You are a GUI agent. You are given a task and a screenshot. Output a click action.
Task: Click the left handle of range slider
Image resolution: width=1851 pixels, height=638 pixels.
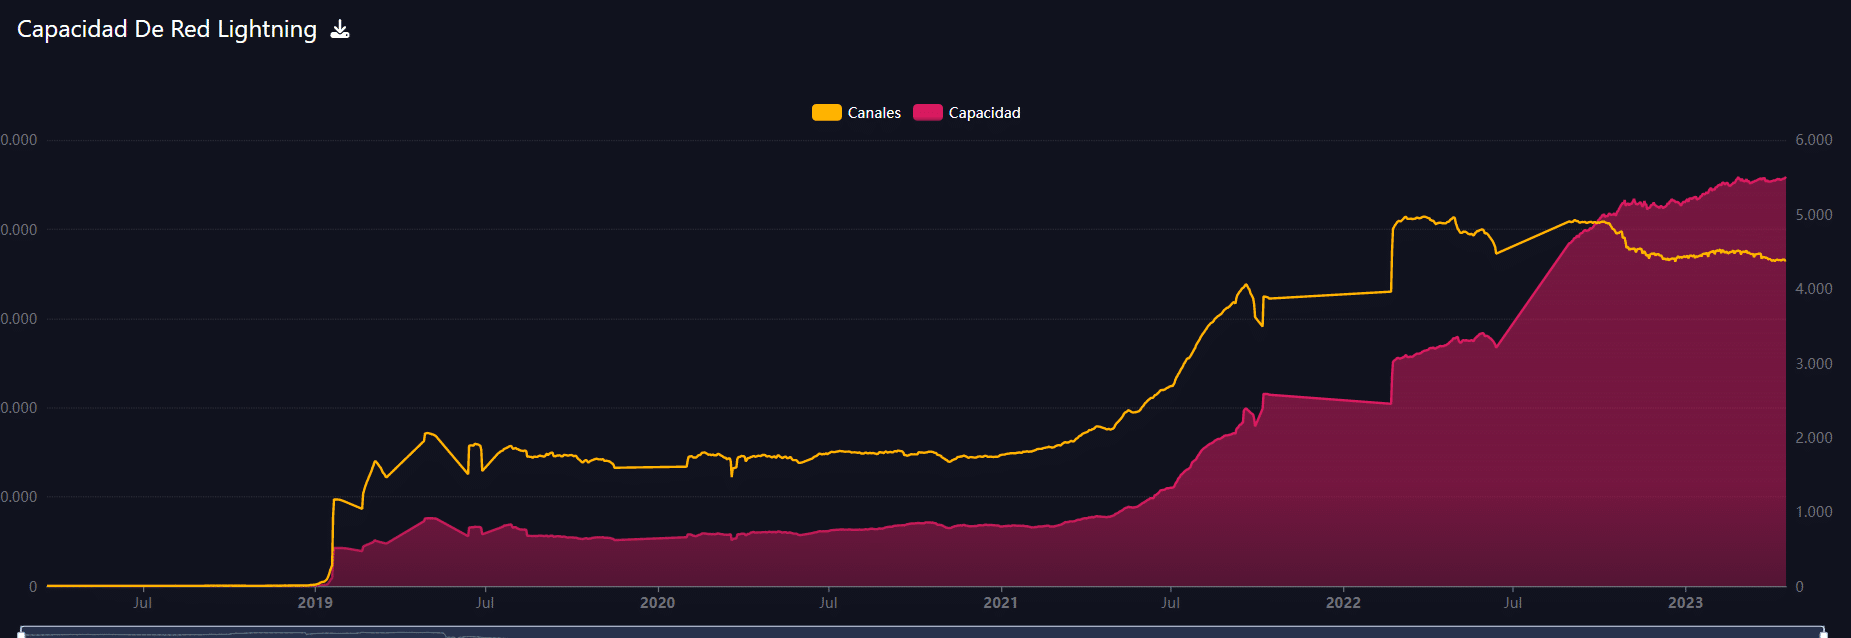click(x=21, y=633)
